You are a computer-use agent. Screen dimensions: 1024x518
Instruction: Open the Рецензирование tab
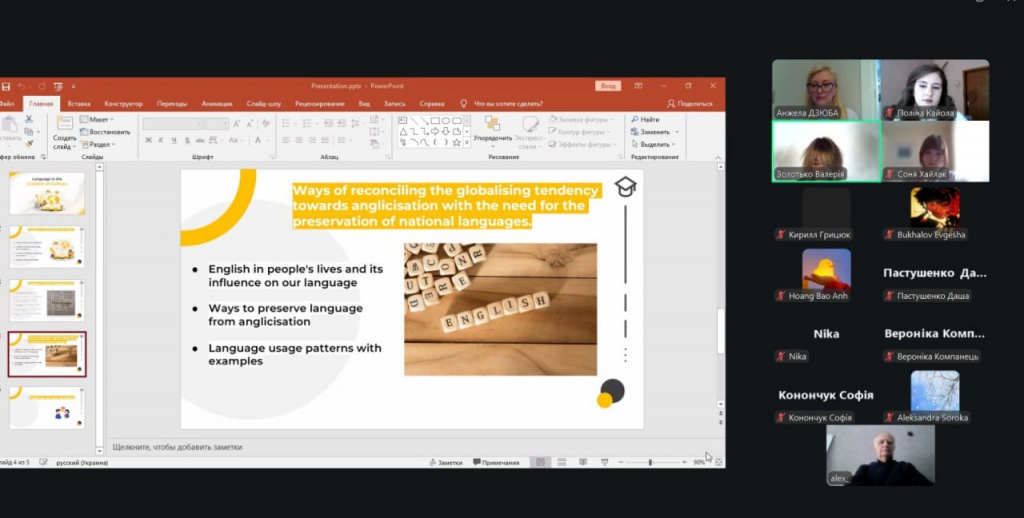point(320,103)
